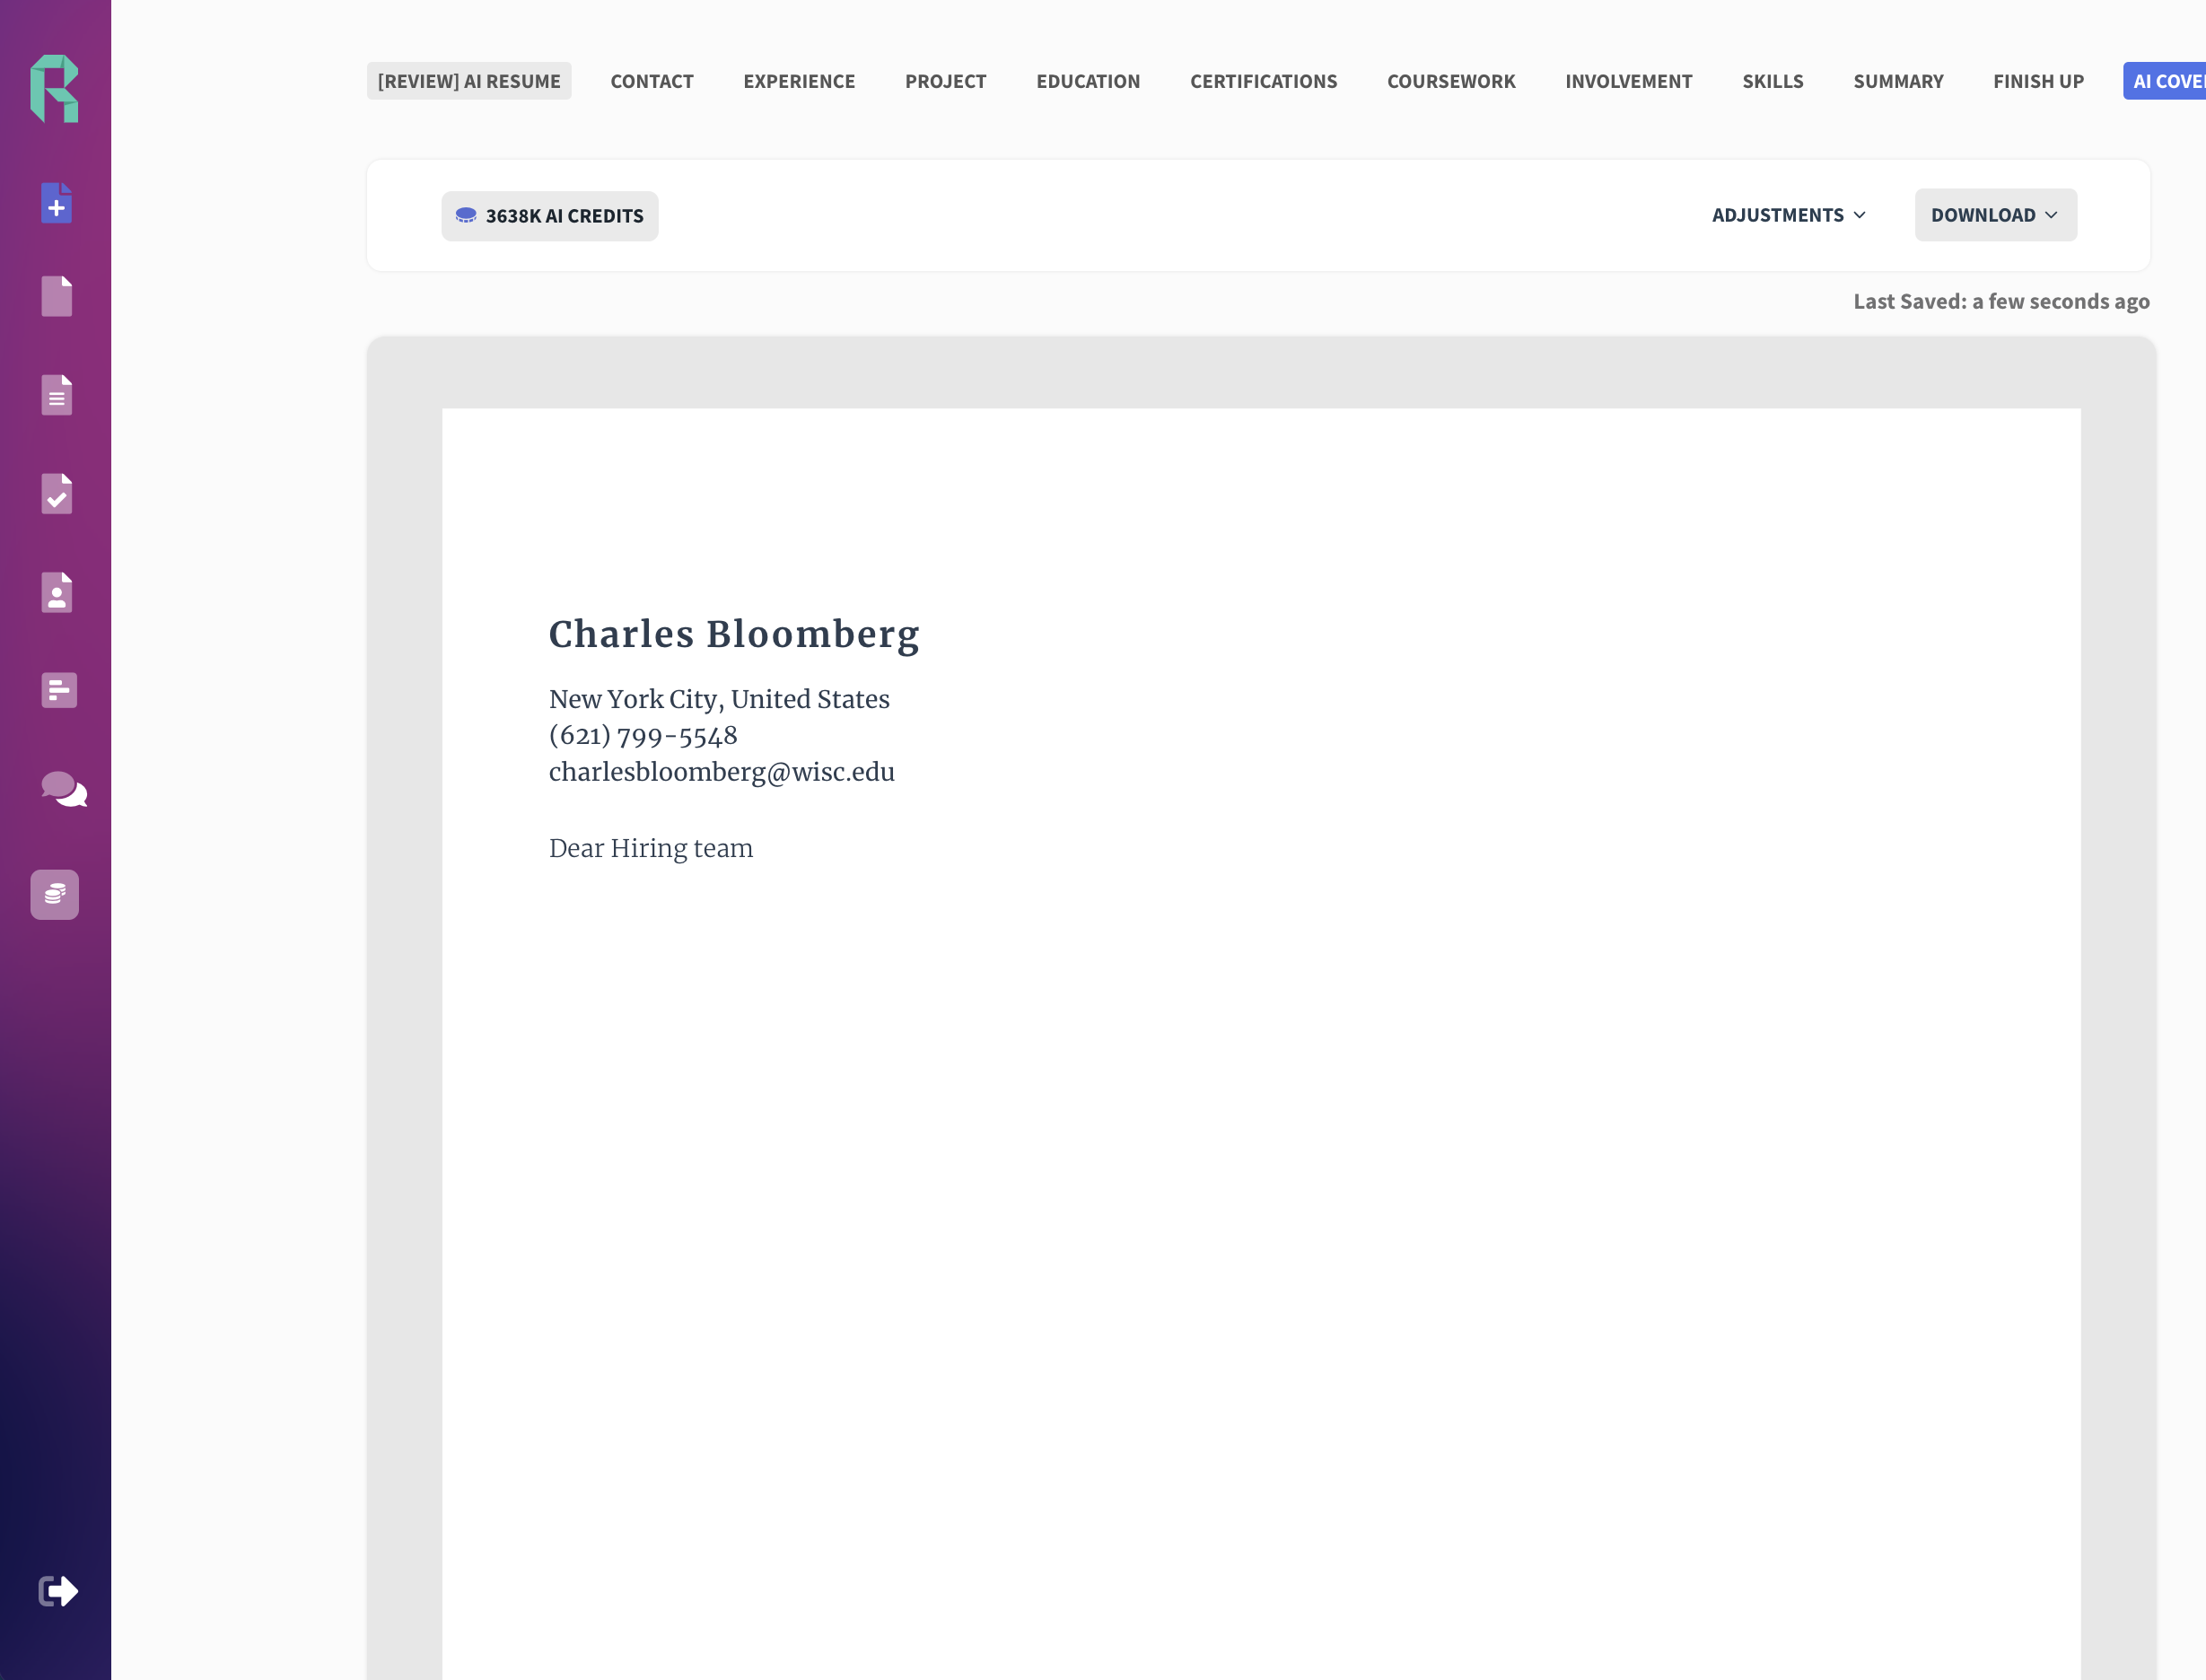Select the EXPERIENCE tab in navigation
Screen dimensions: 2206x1680
800,81
